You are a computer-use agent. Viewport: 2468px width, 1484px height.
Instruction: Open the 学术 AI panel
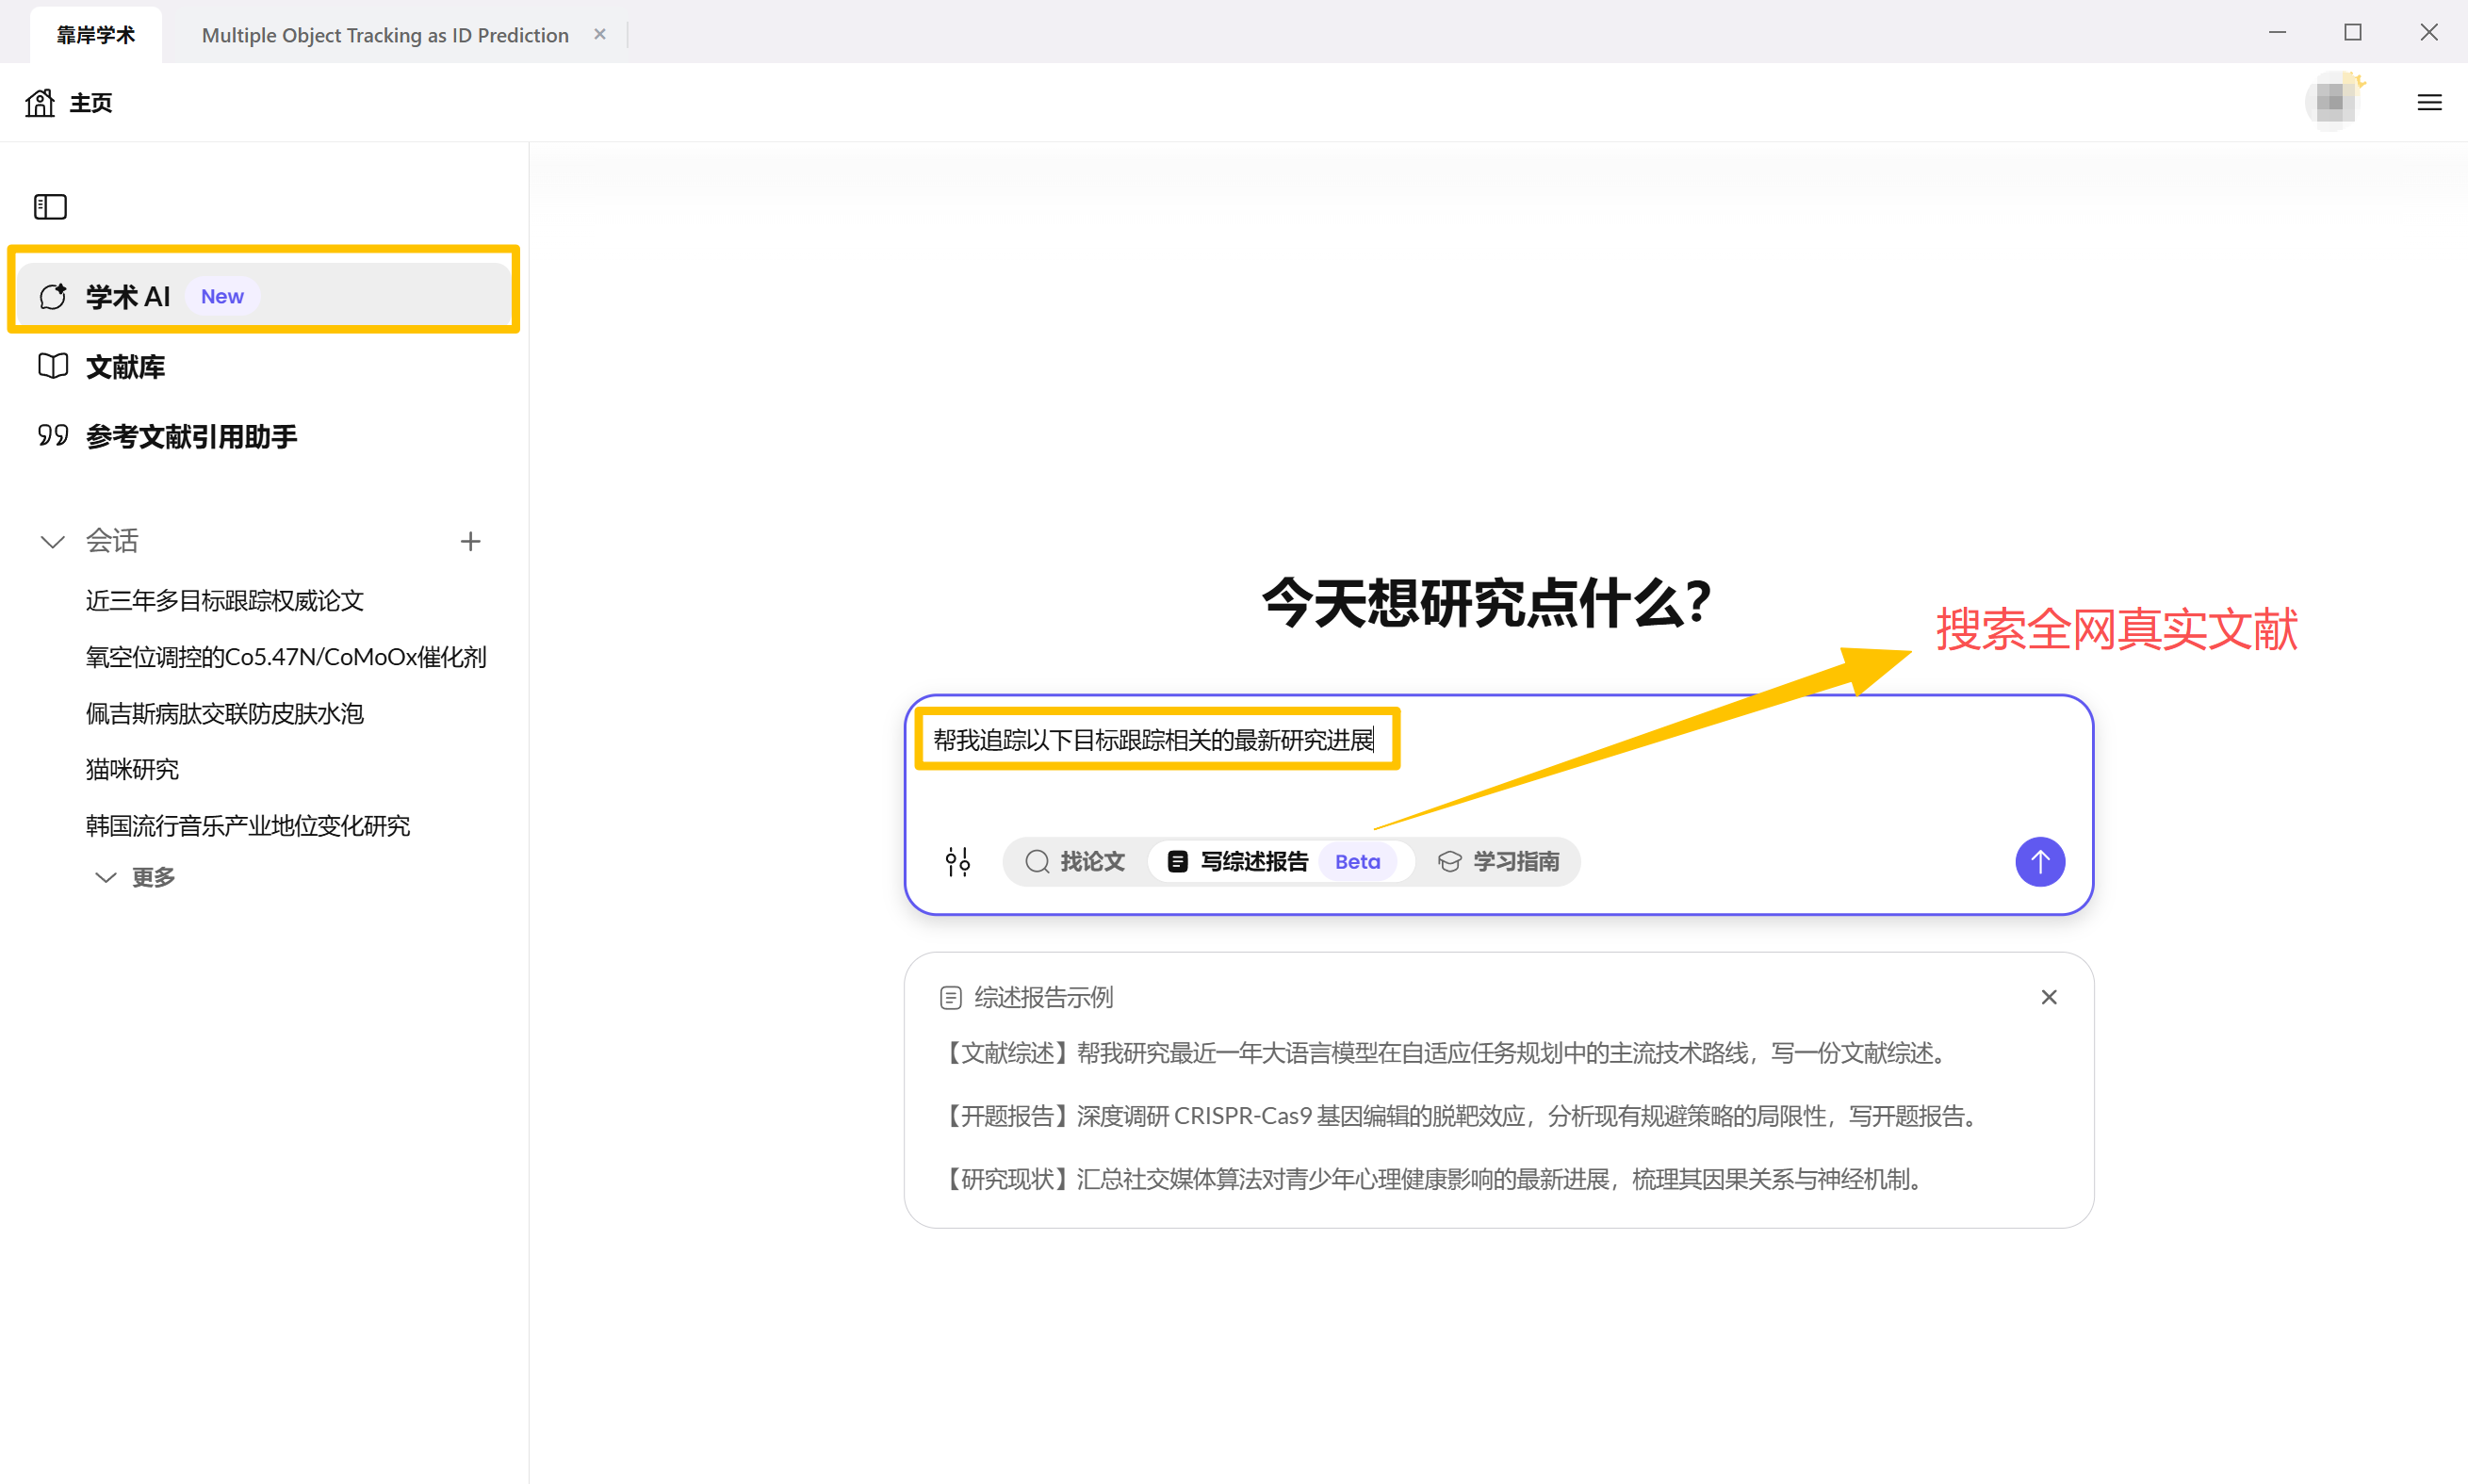[127, 295]
